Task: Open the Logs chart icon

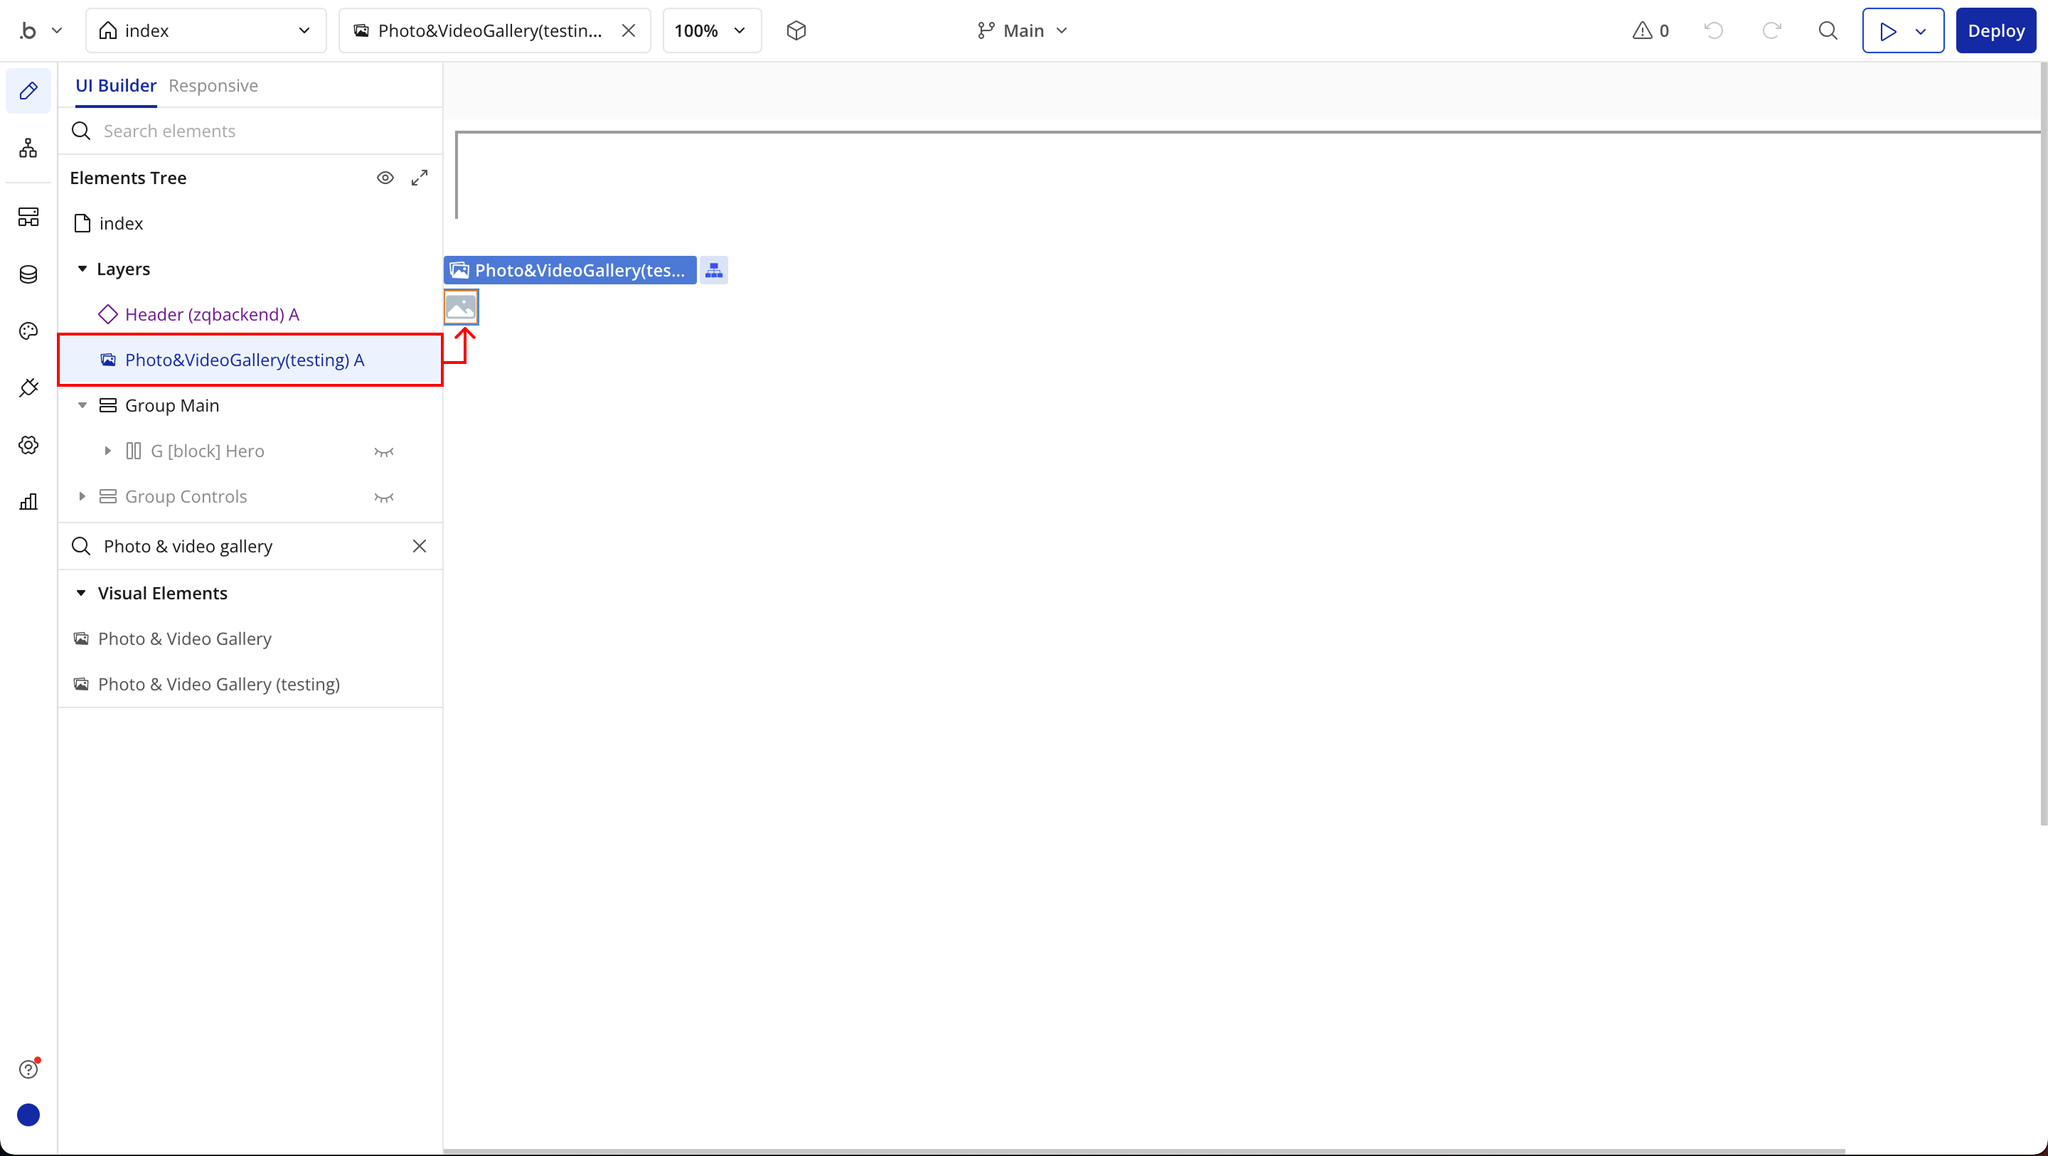Action: pos(28,502)
